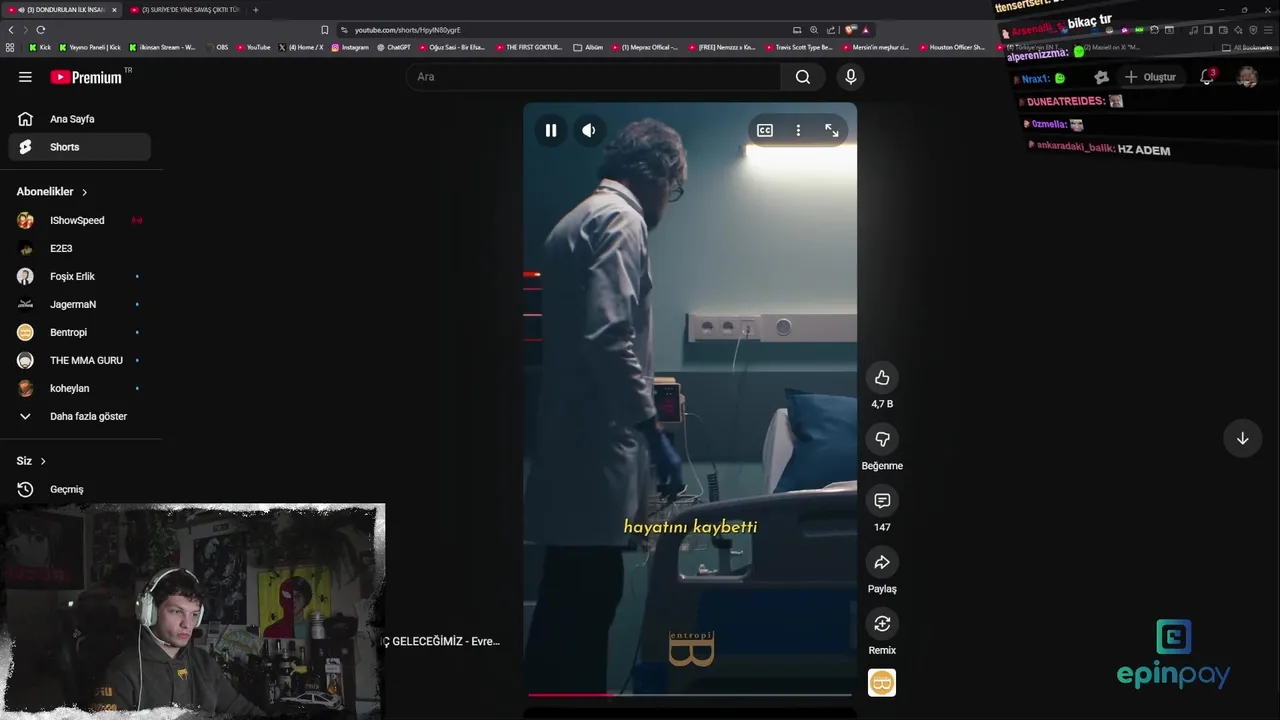
Task: Open the Instagram bookmark
Action: [350, 47]
